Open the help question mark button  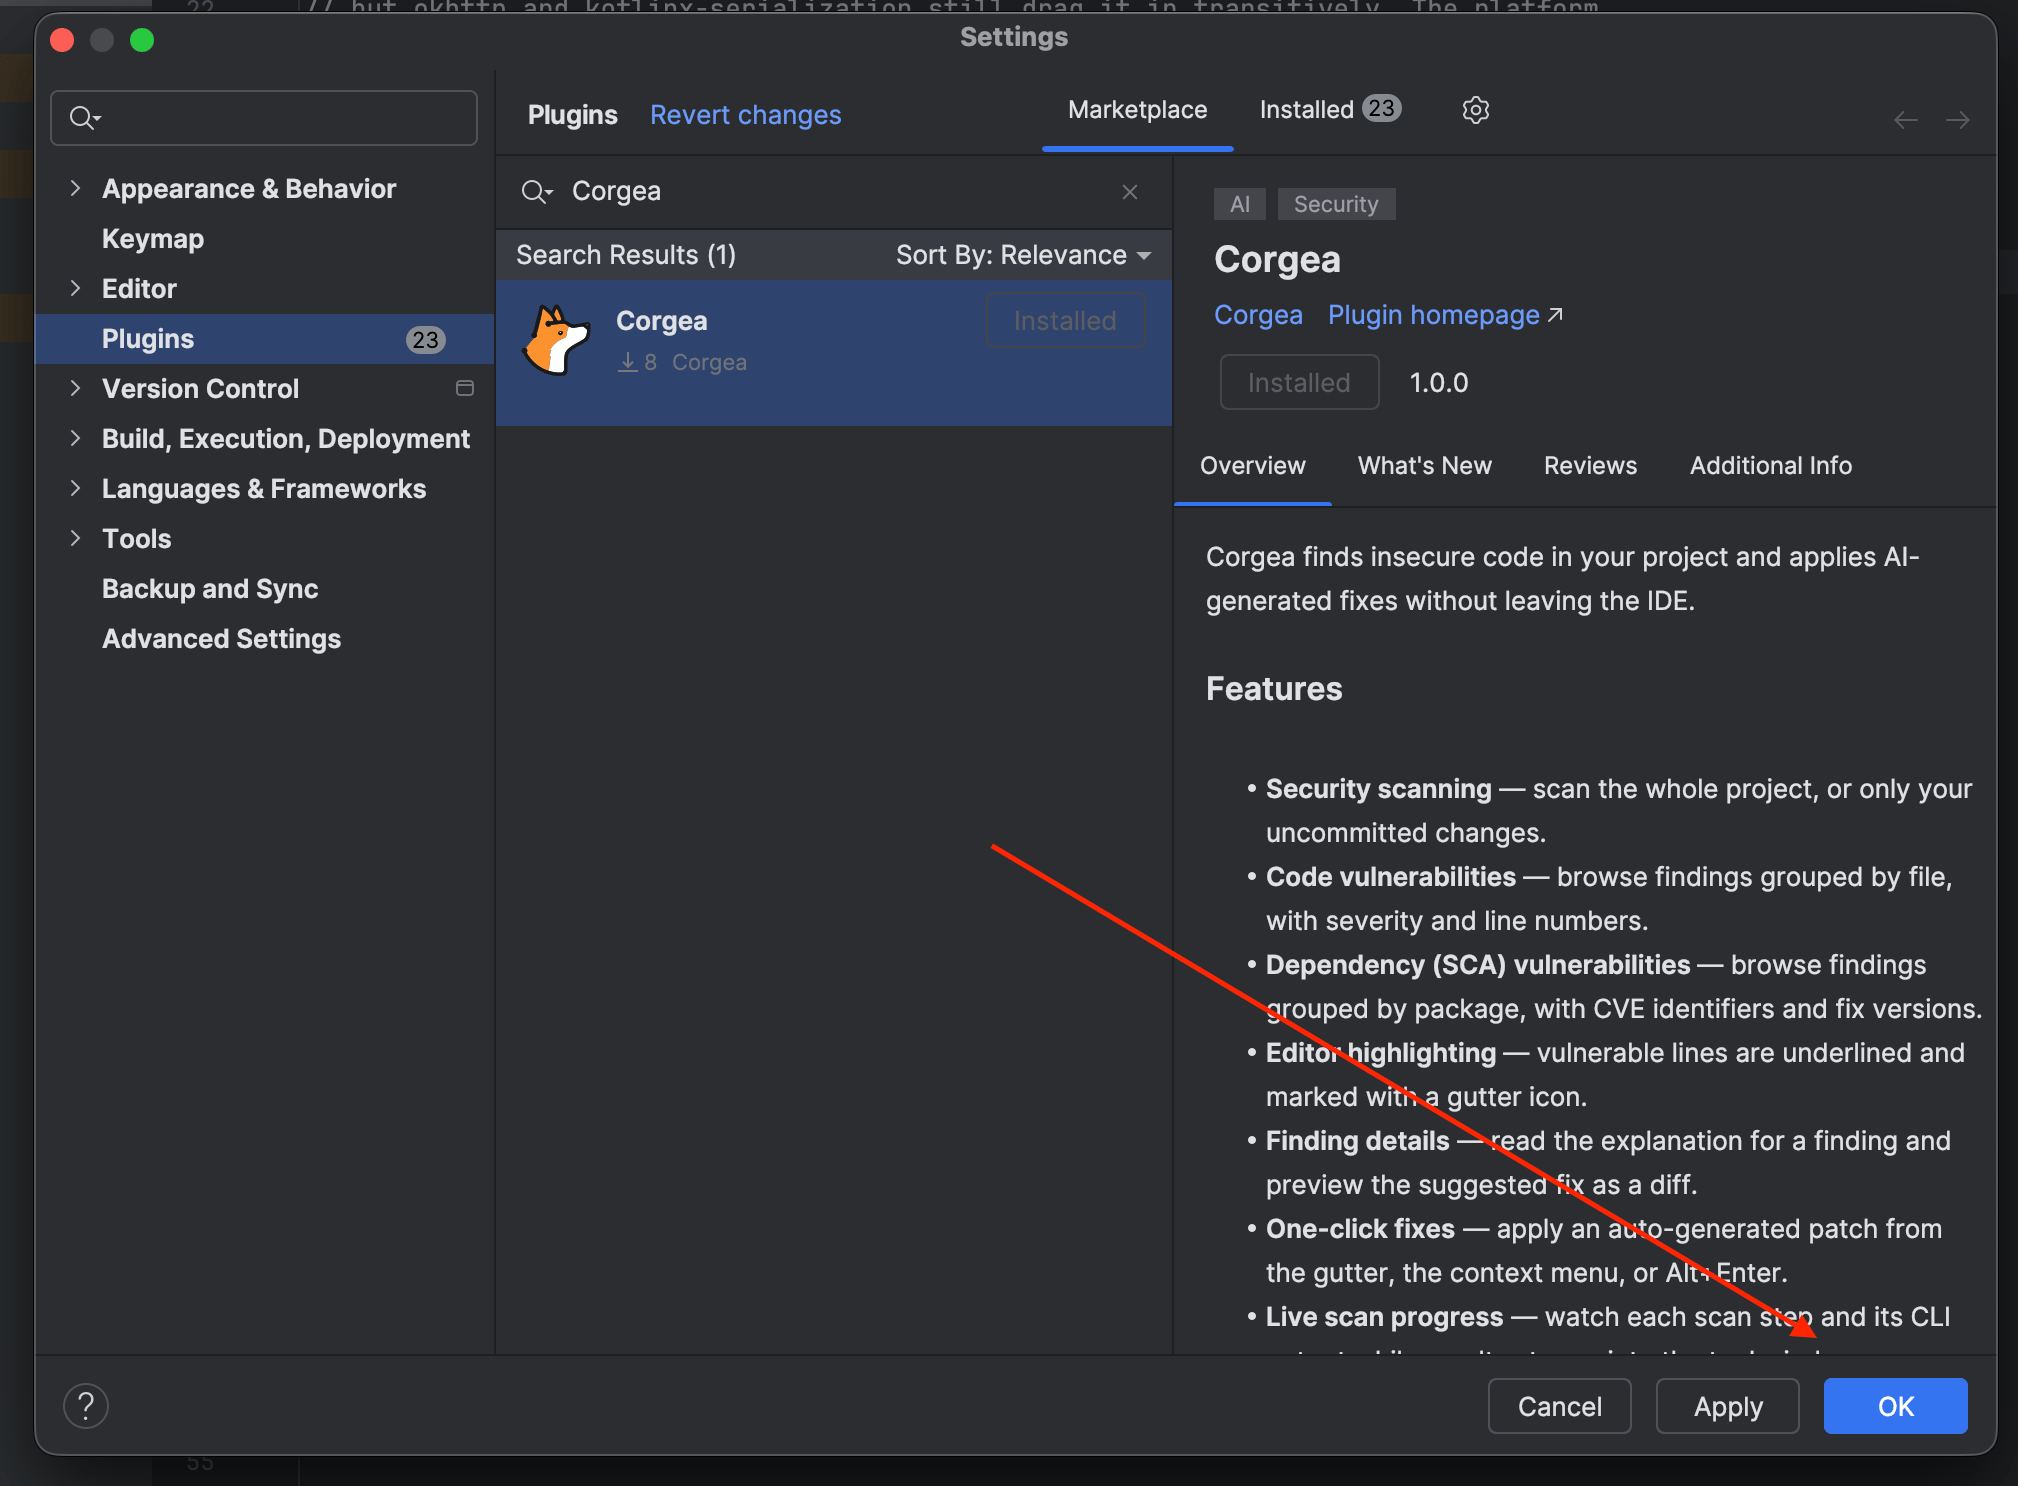86,1406
